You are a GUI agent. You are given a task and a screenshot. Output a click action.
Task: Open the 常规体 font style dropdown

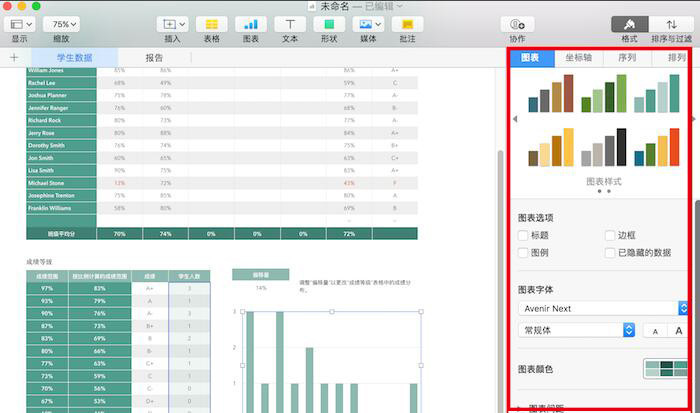tap(576, 330)
